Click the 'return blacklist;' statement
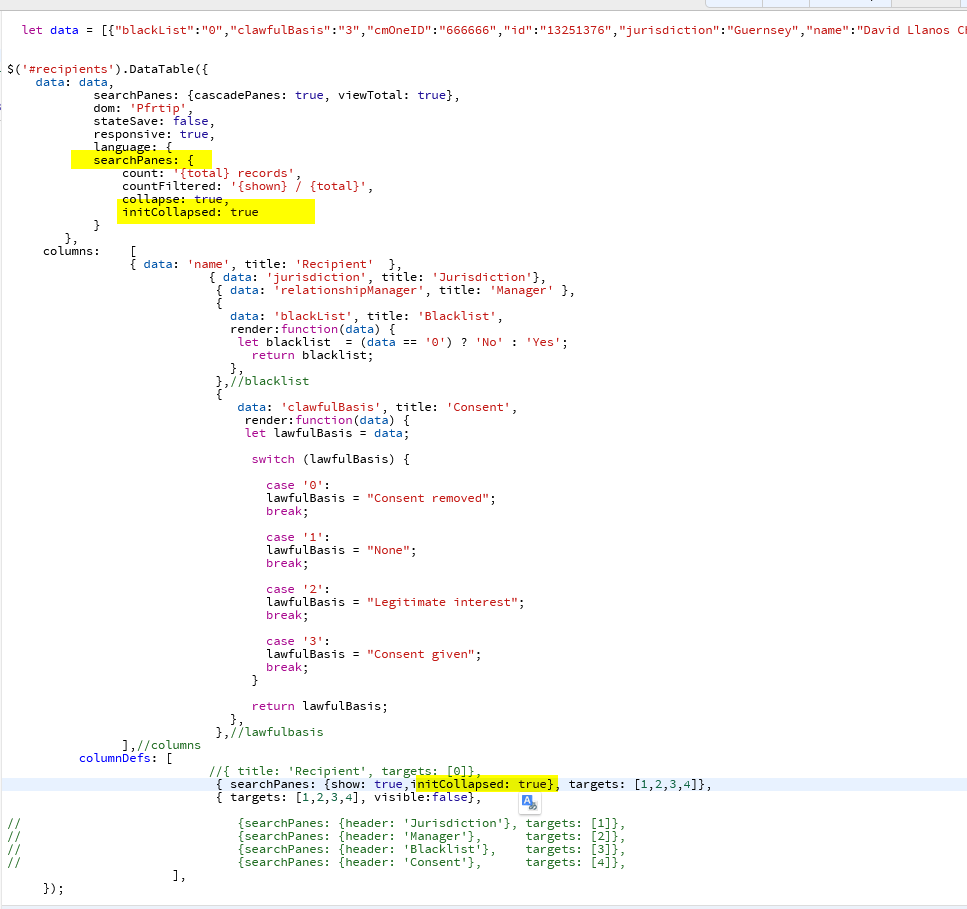The height and width of the screenshot is (909, 967). (312, 355)
